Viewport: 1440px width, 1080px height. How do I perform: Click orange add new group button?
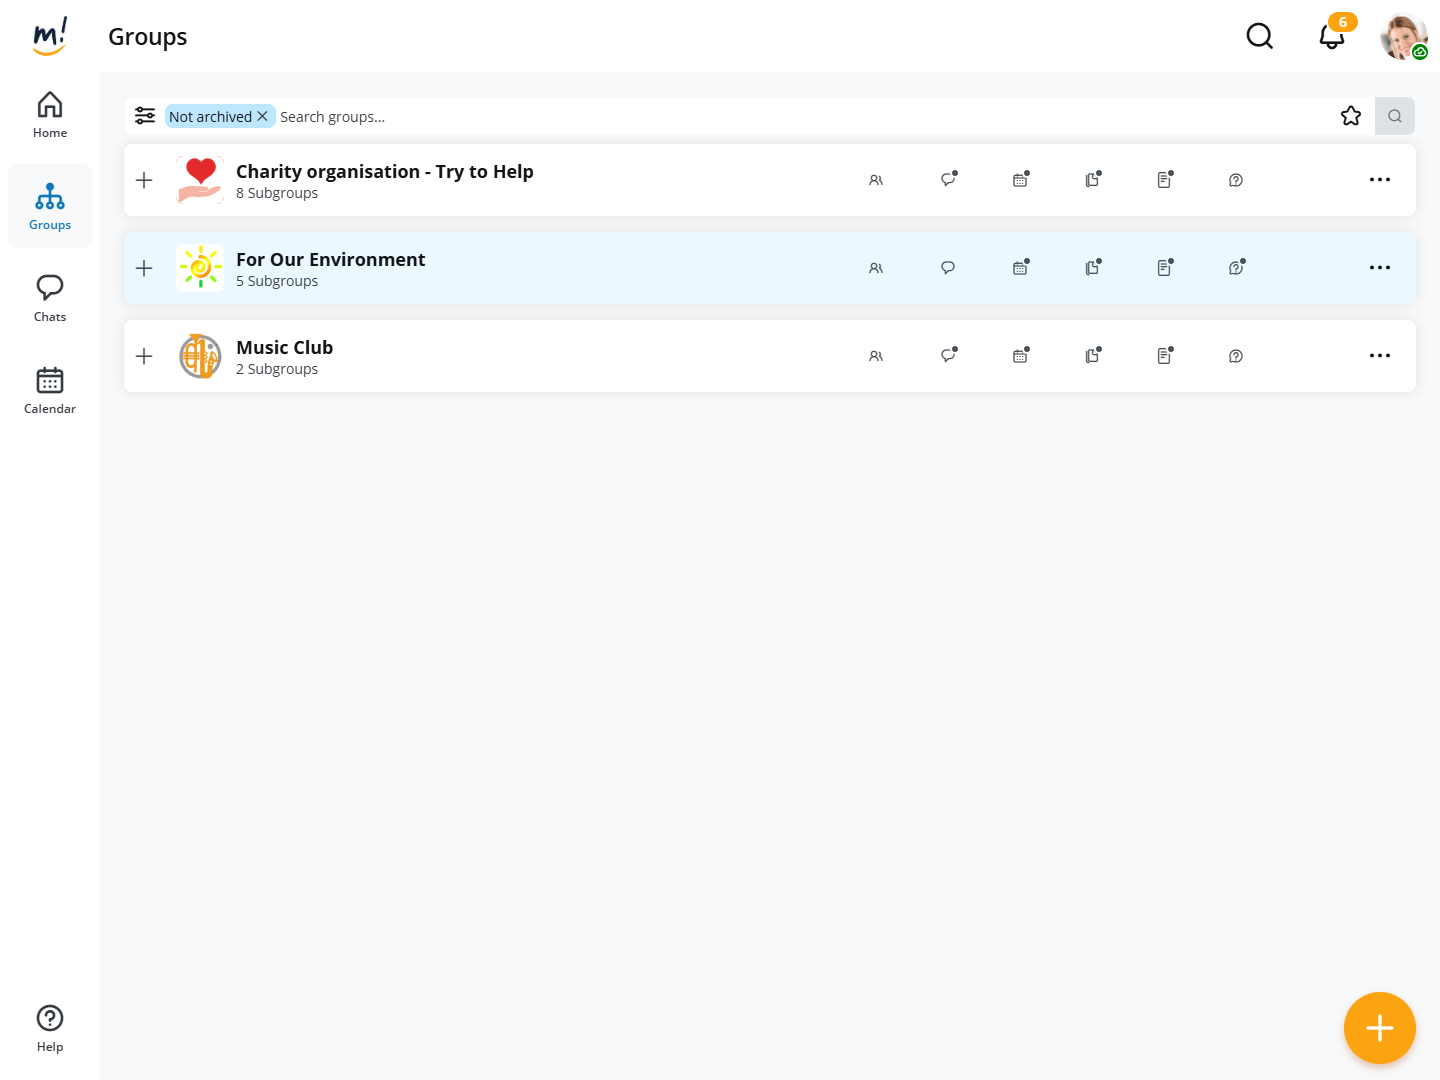tap(1379, 1027)
